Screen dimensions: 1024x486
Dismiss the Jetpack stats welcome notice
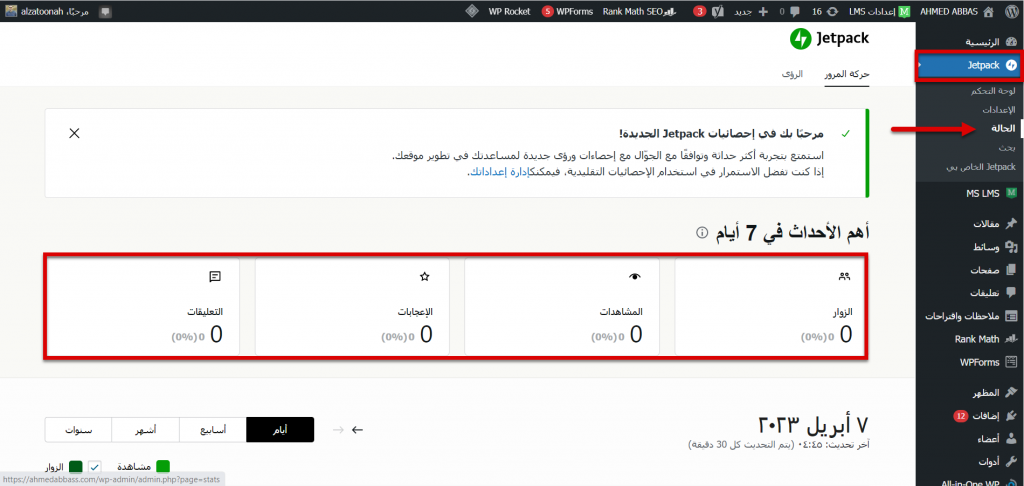tap(74, 133)
